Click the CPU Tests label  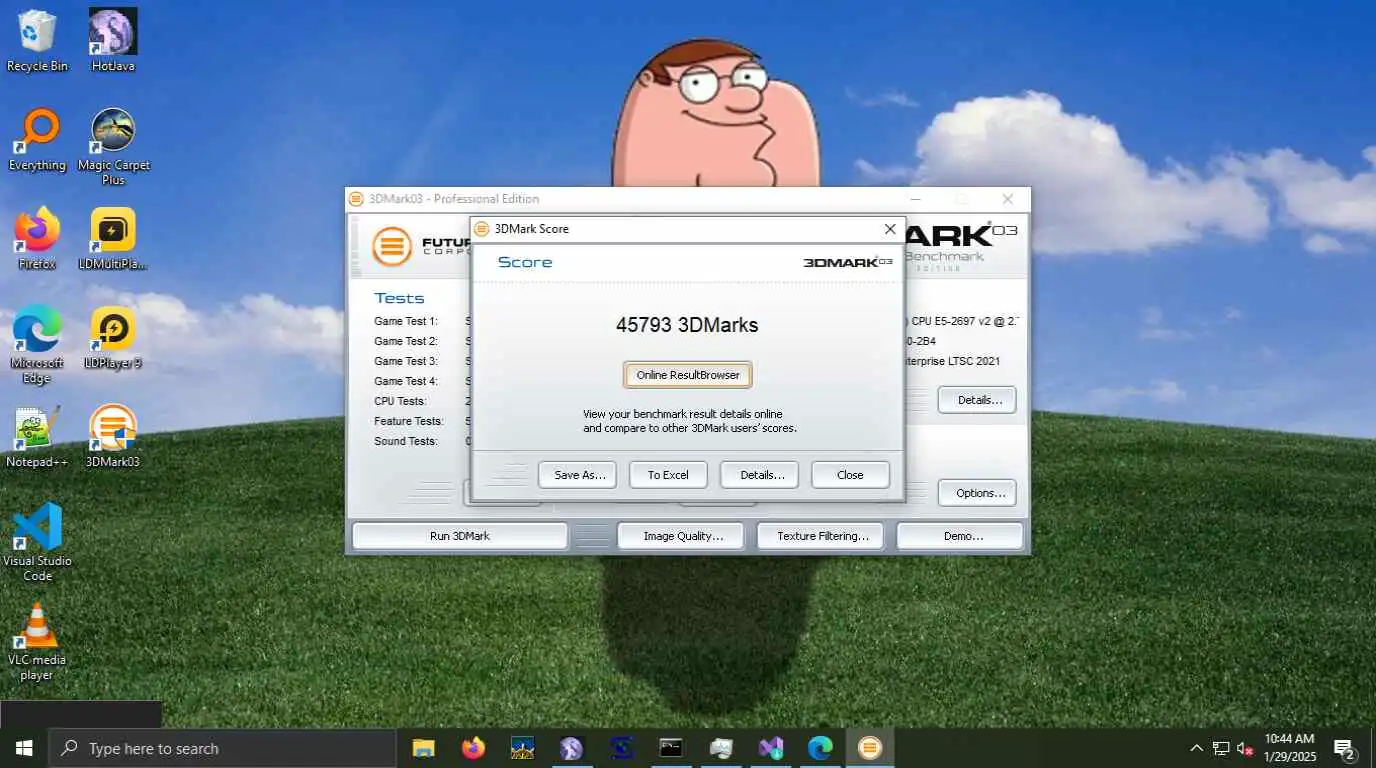[x=400, y=401]
